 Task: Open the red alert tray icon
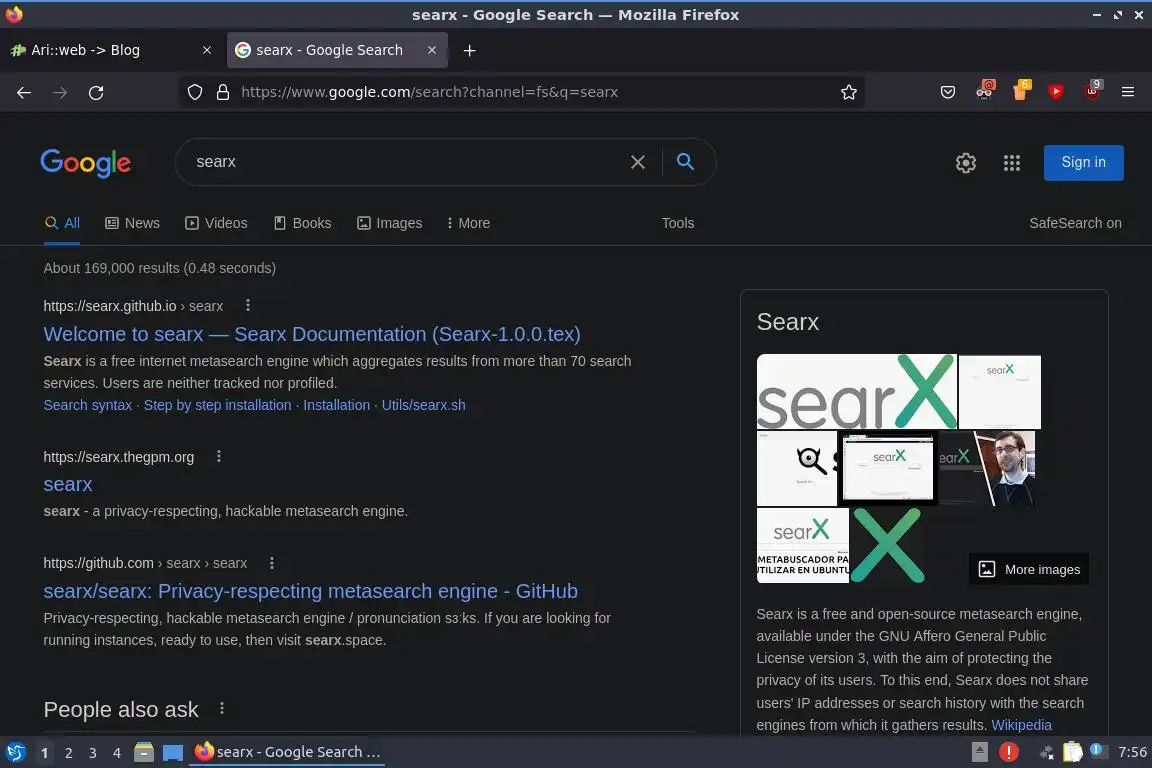coord(1009,751)
